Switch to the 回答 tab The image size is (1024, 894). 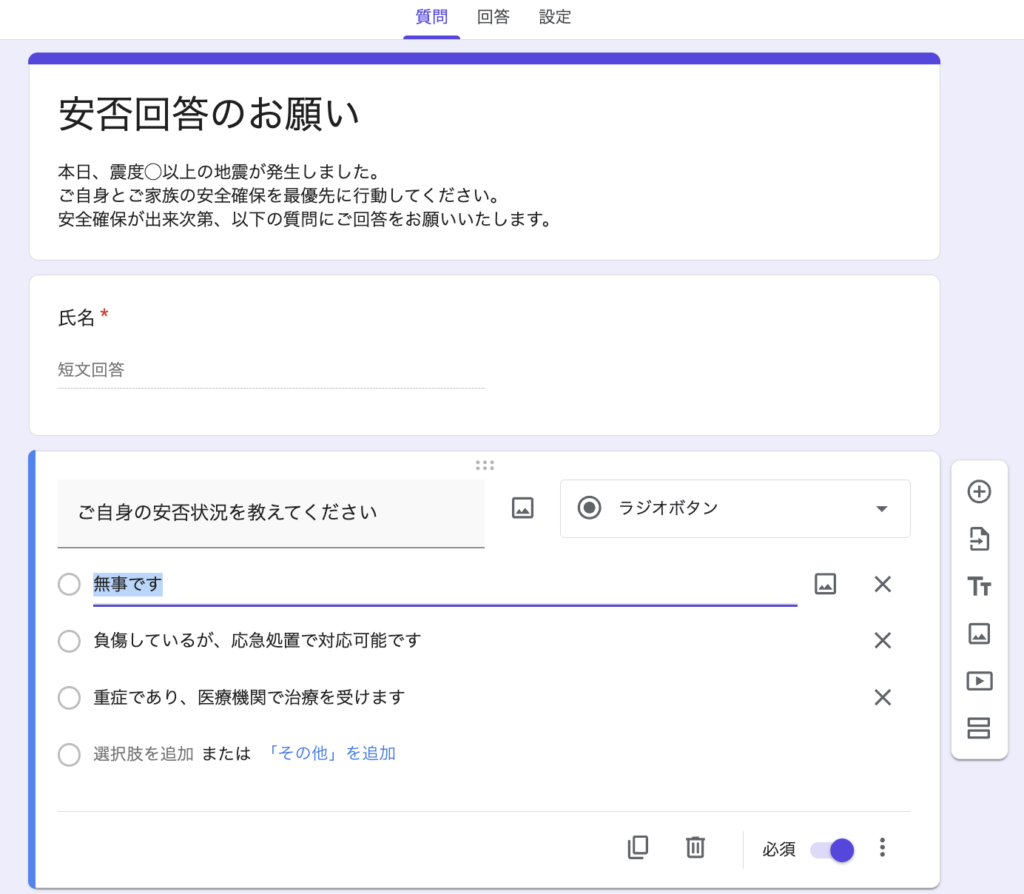493,17
